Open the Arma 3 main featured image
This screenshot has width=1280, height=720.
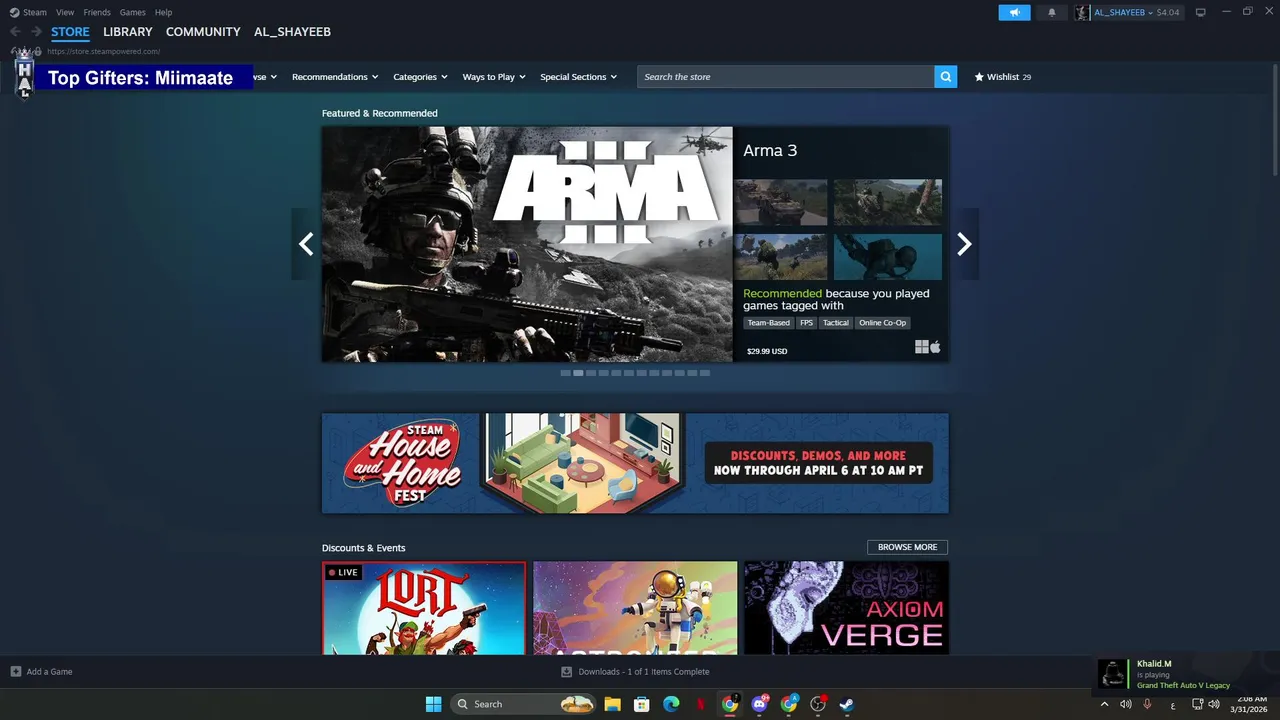pyautogui.click(x=527, y=244)
